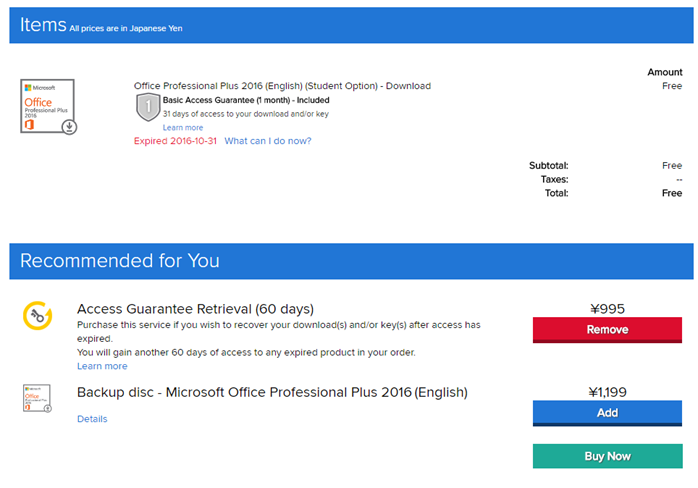This screenshot has width=698, height=488.
Task: Click the Access Guarantee Retrieval key icon
Action: [38, 315]
